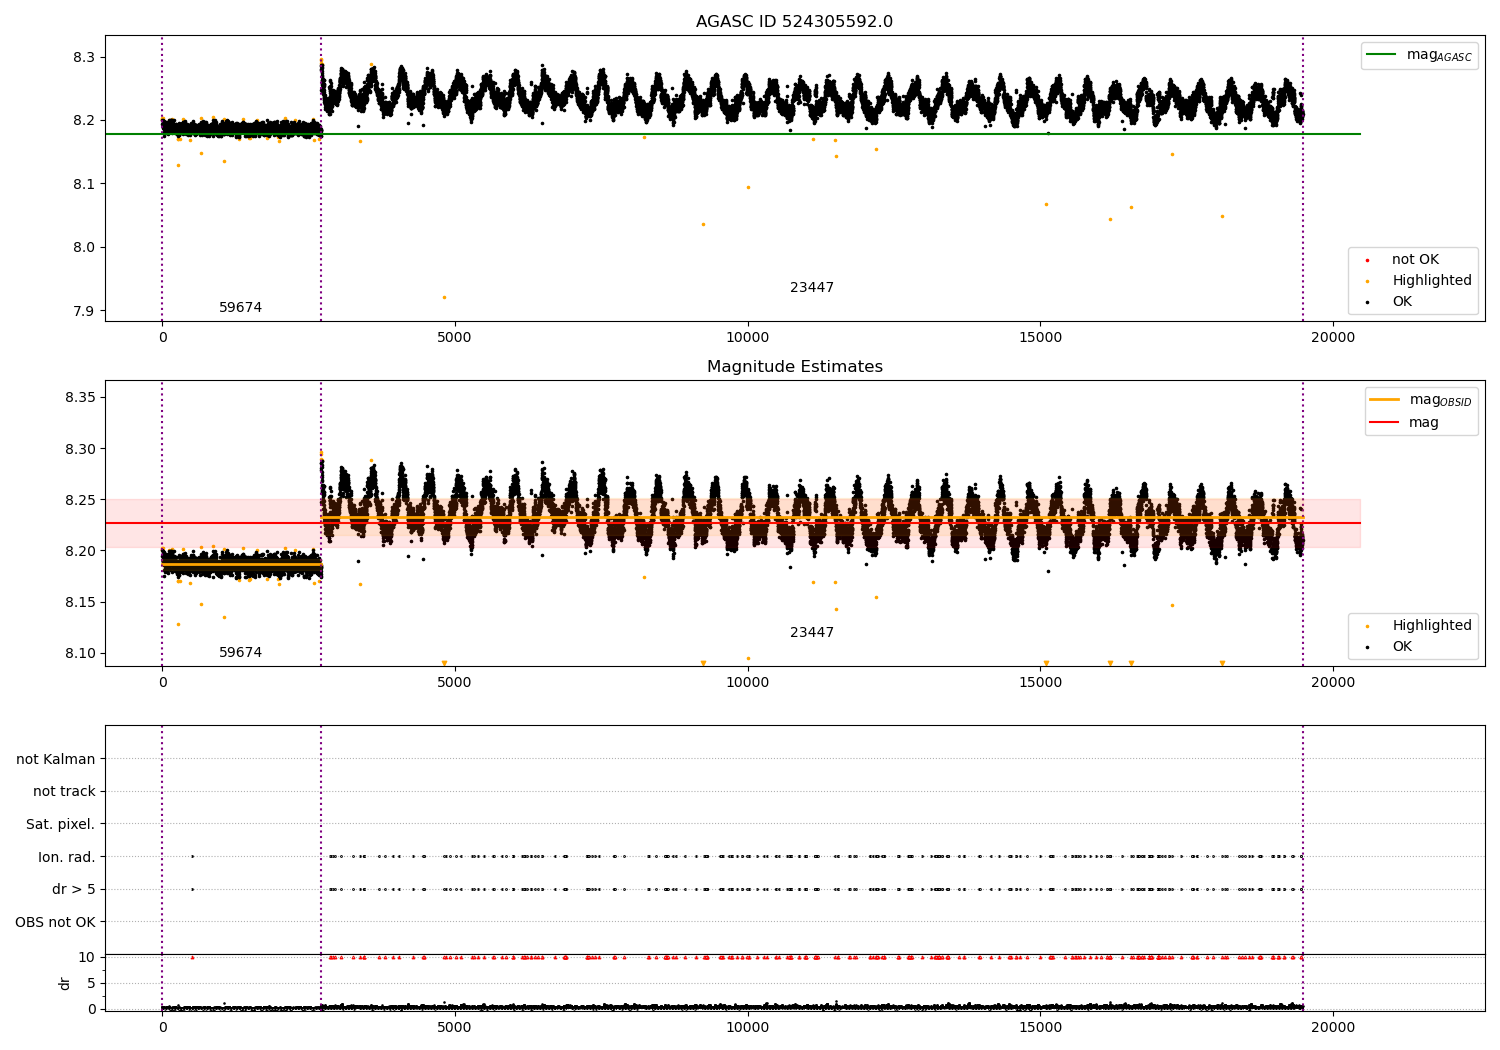1500x1050 pixels.
Task: Click x-tick '10000' under AGASC plot
Action: pos(747,338)
